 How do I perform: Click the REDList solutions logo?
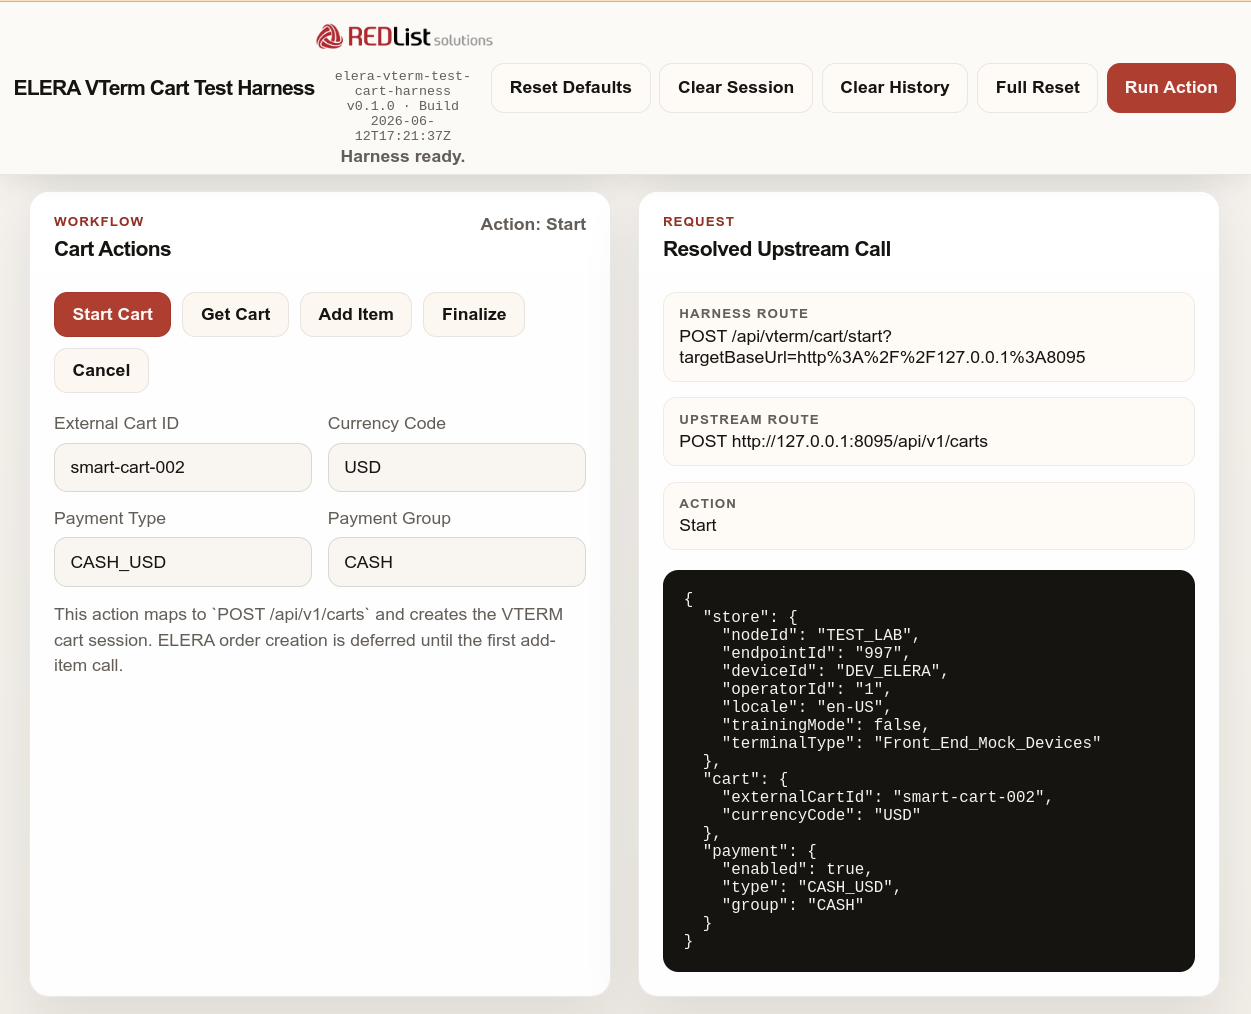pos(404,37)
